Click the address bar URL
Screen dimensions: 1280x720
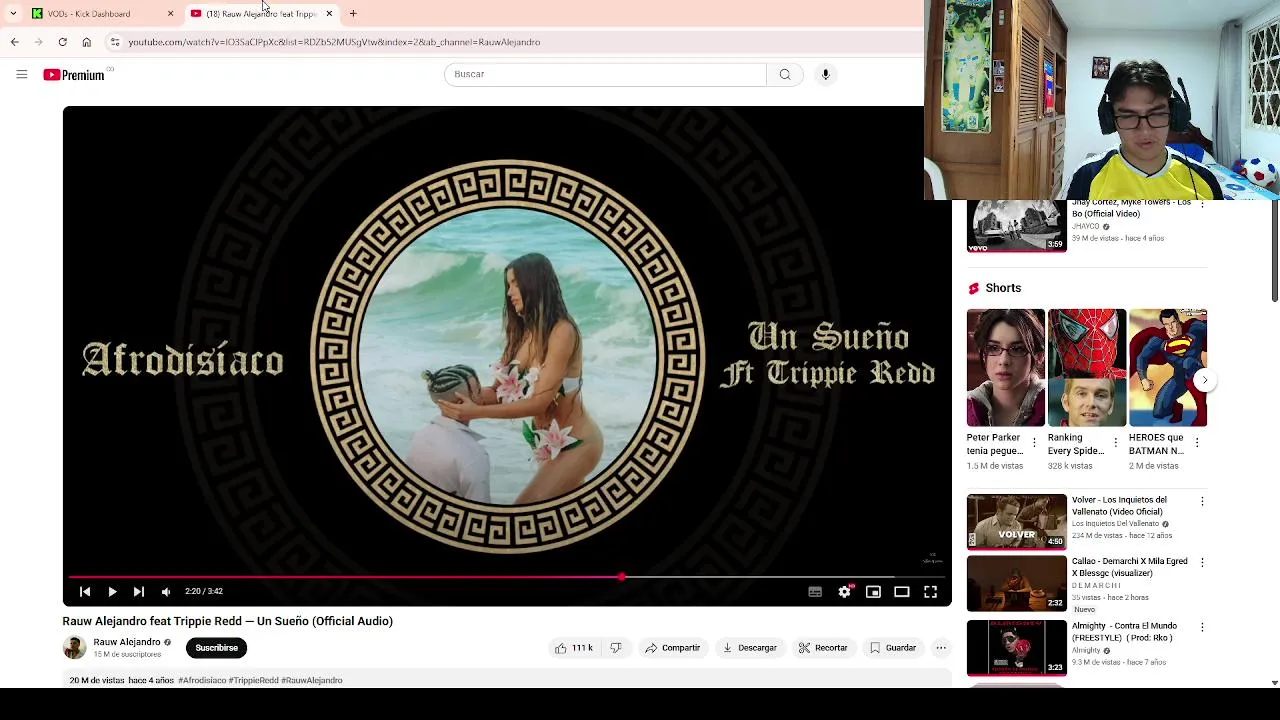point(334,42)
